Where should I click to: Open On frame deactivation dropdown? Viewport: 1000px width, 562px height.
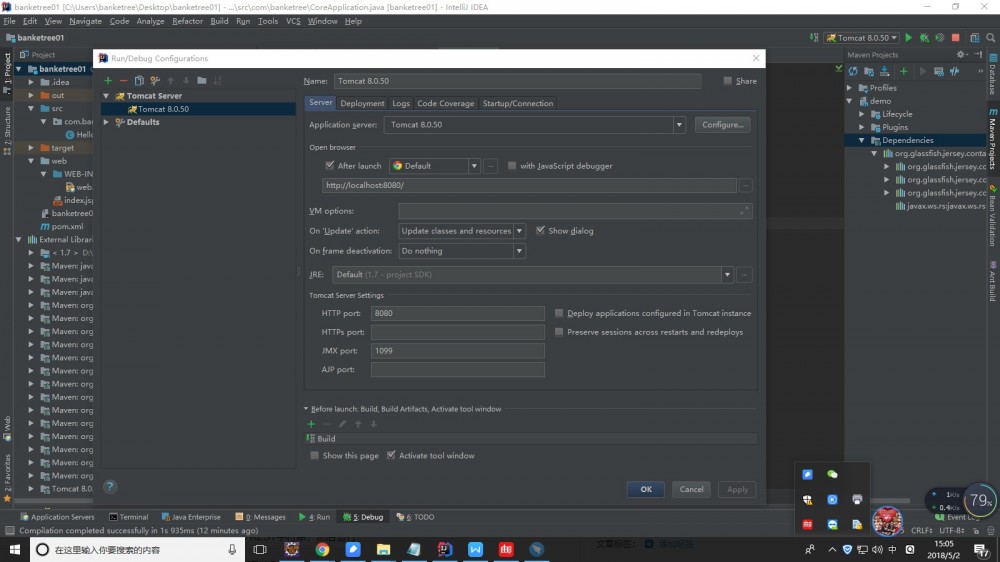tap(519, 251)
